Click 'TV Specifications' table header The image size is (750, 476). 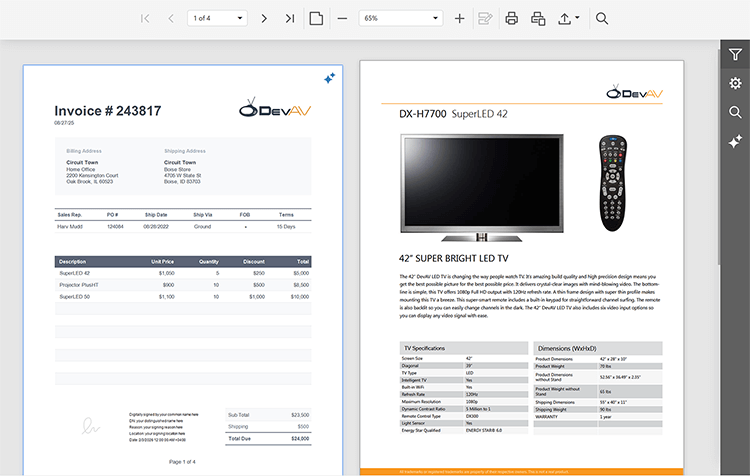(463, 348)
